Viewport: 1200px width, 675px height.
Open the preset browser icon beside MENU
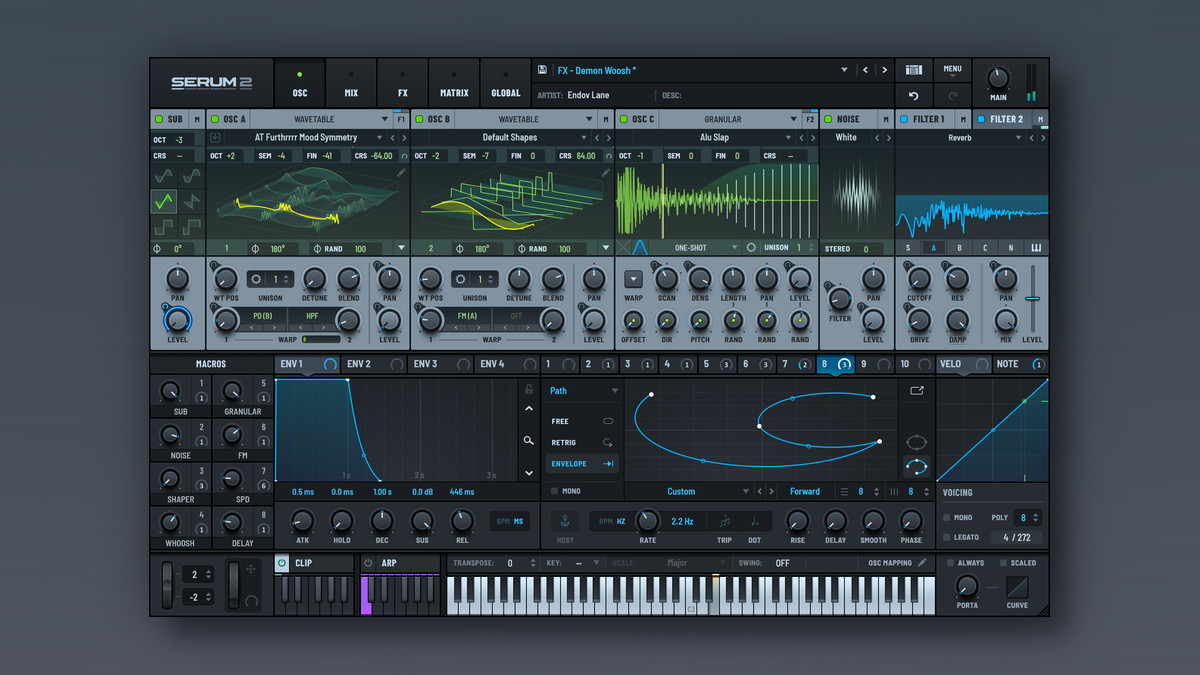pyautogui.click(x=913, y=70)
